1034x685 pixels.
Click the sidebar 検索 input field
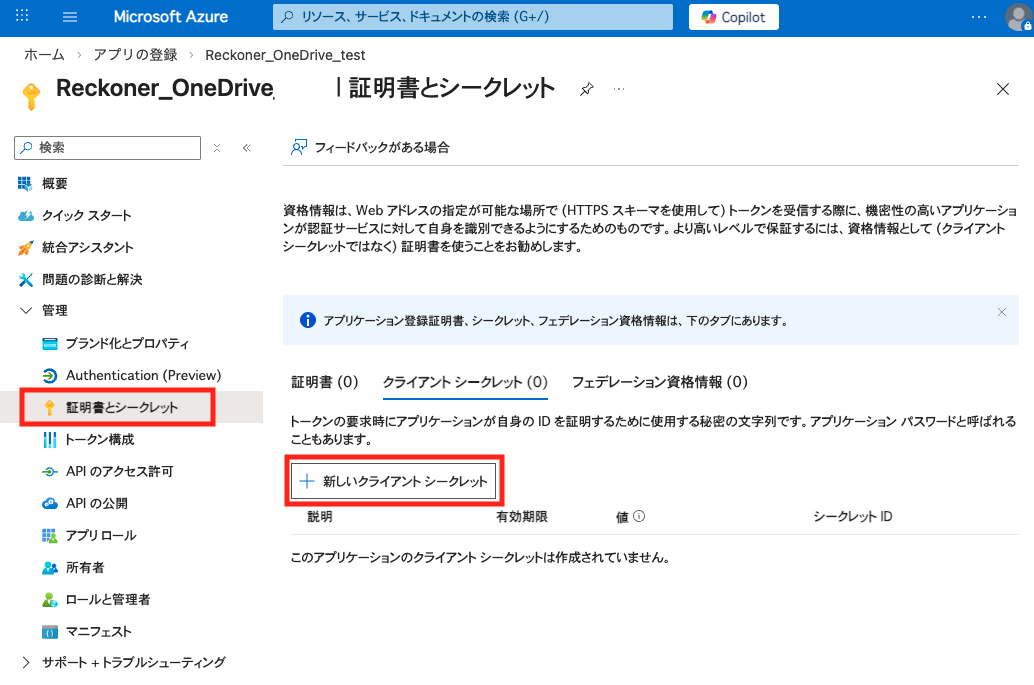coord(107,148)
